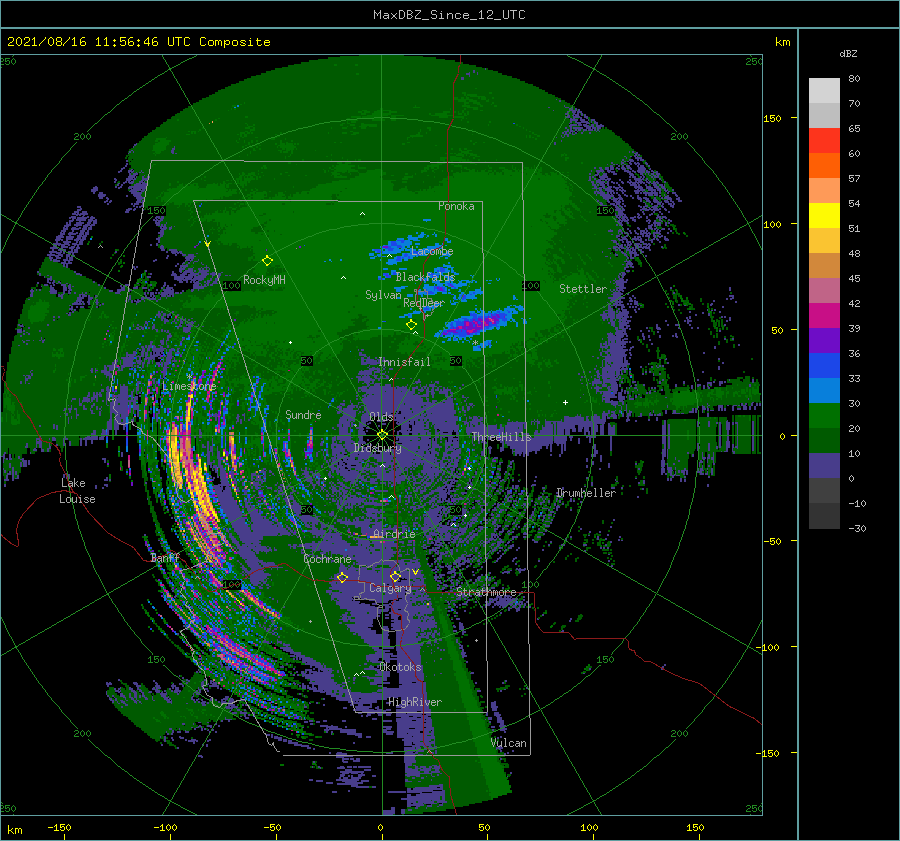Click the Drumheller label
The height and width of the screenshot is (841, 900).
pos(585,493)
